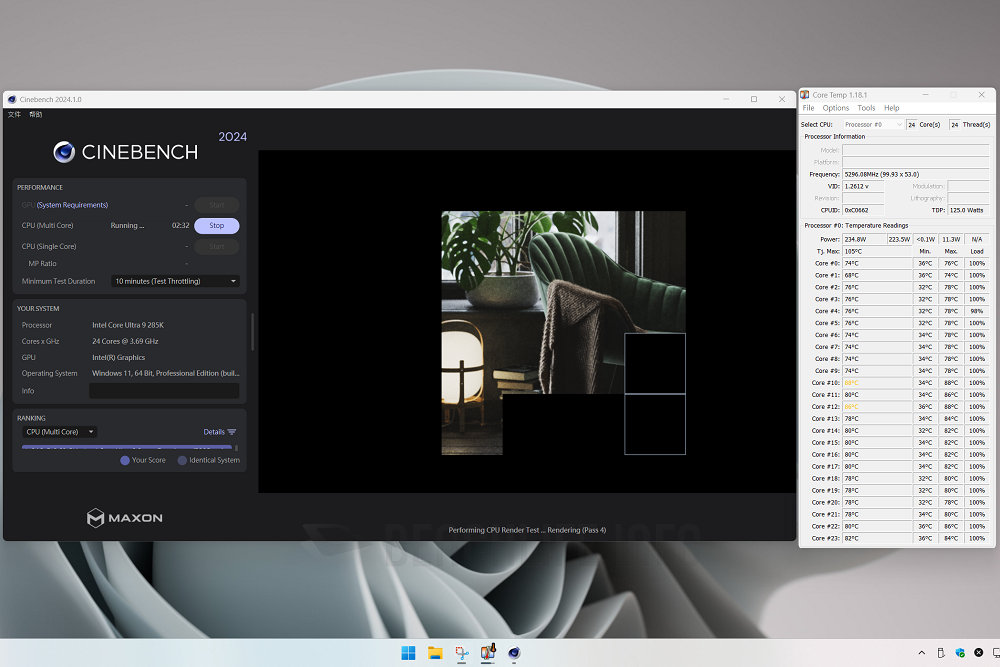Open the 文件 menu in Cinebench
Viewport: 1000px width, 667px height.
pos(14,114)
